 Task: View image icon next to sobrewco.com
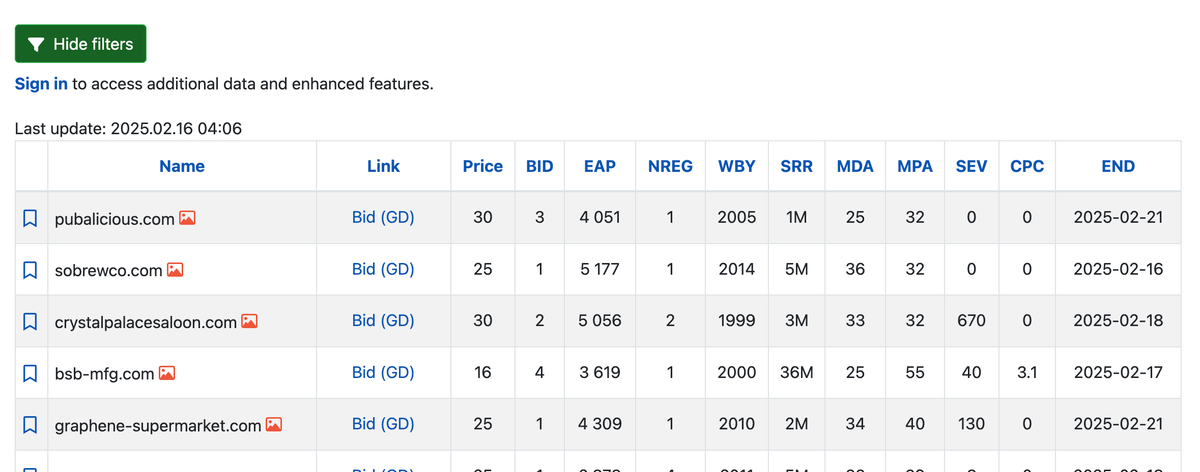click(175, 270)
